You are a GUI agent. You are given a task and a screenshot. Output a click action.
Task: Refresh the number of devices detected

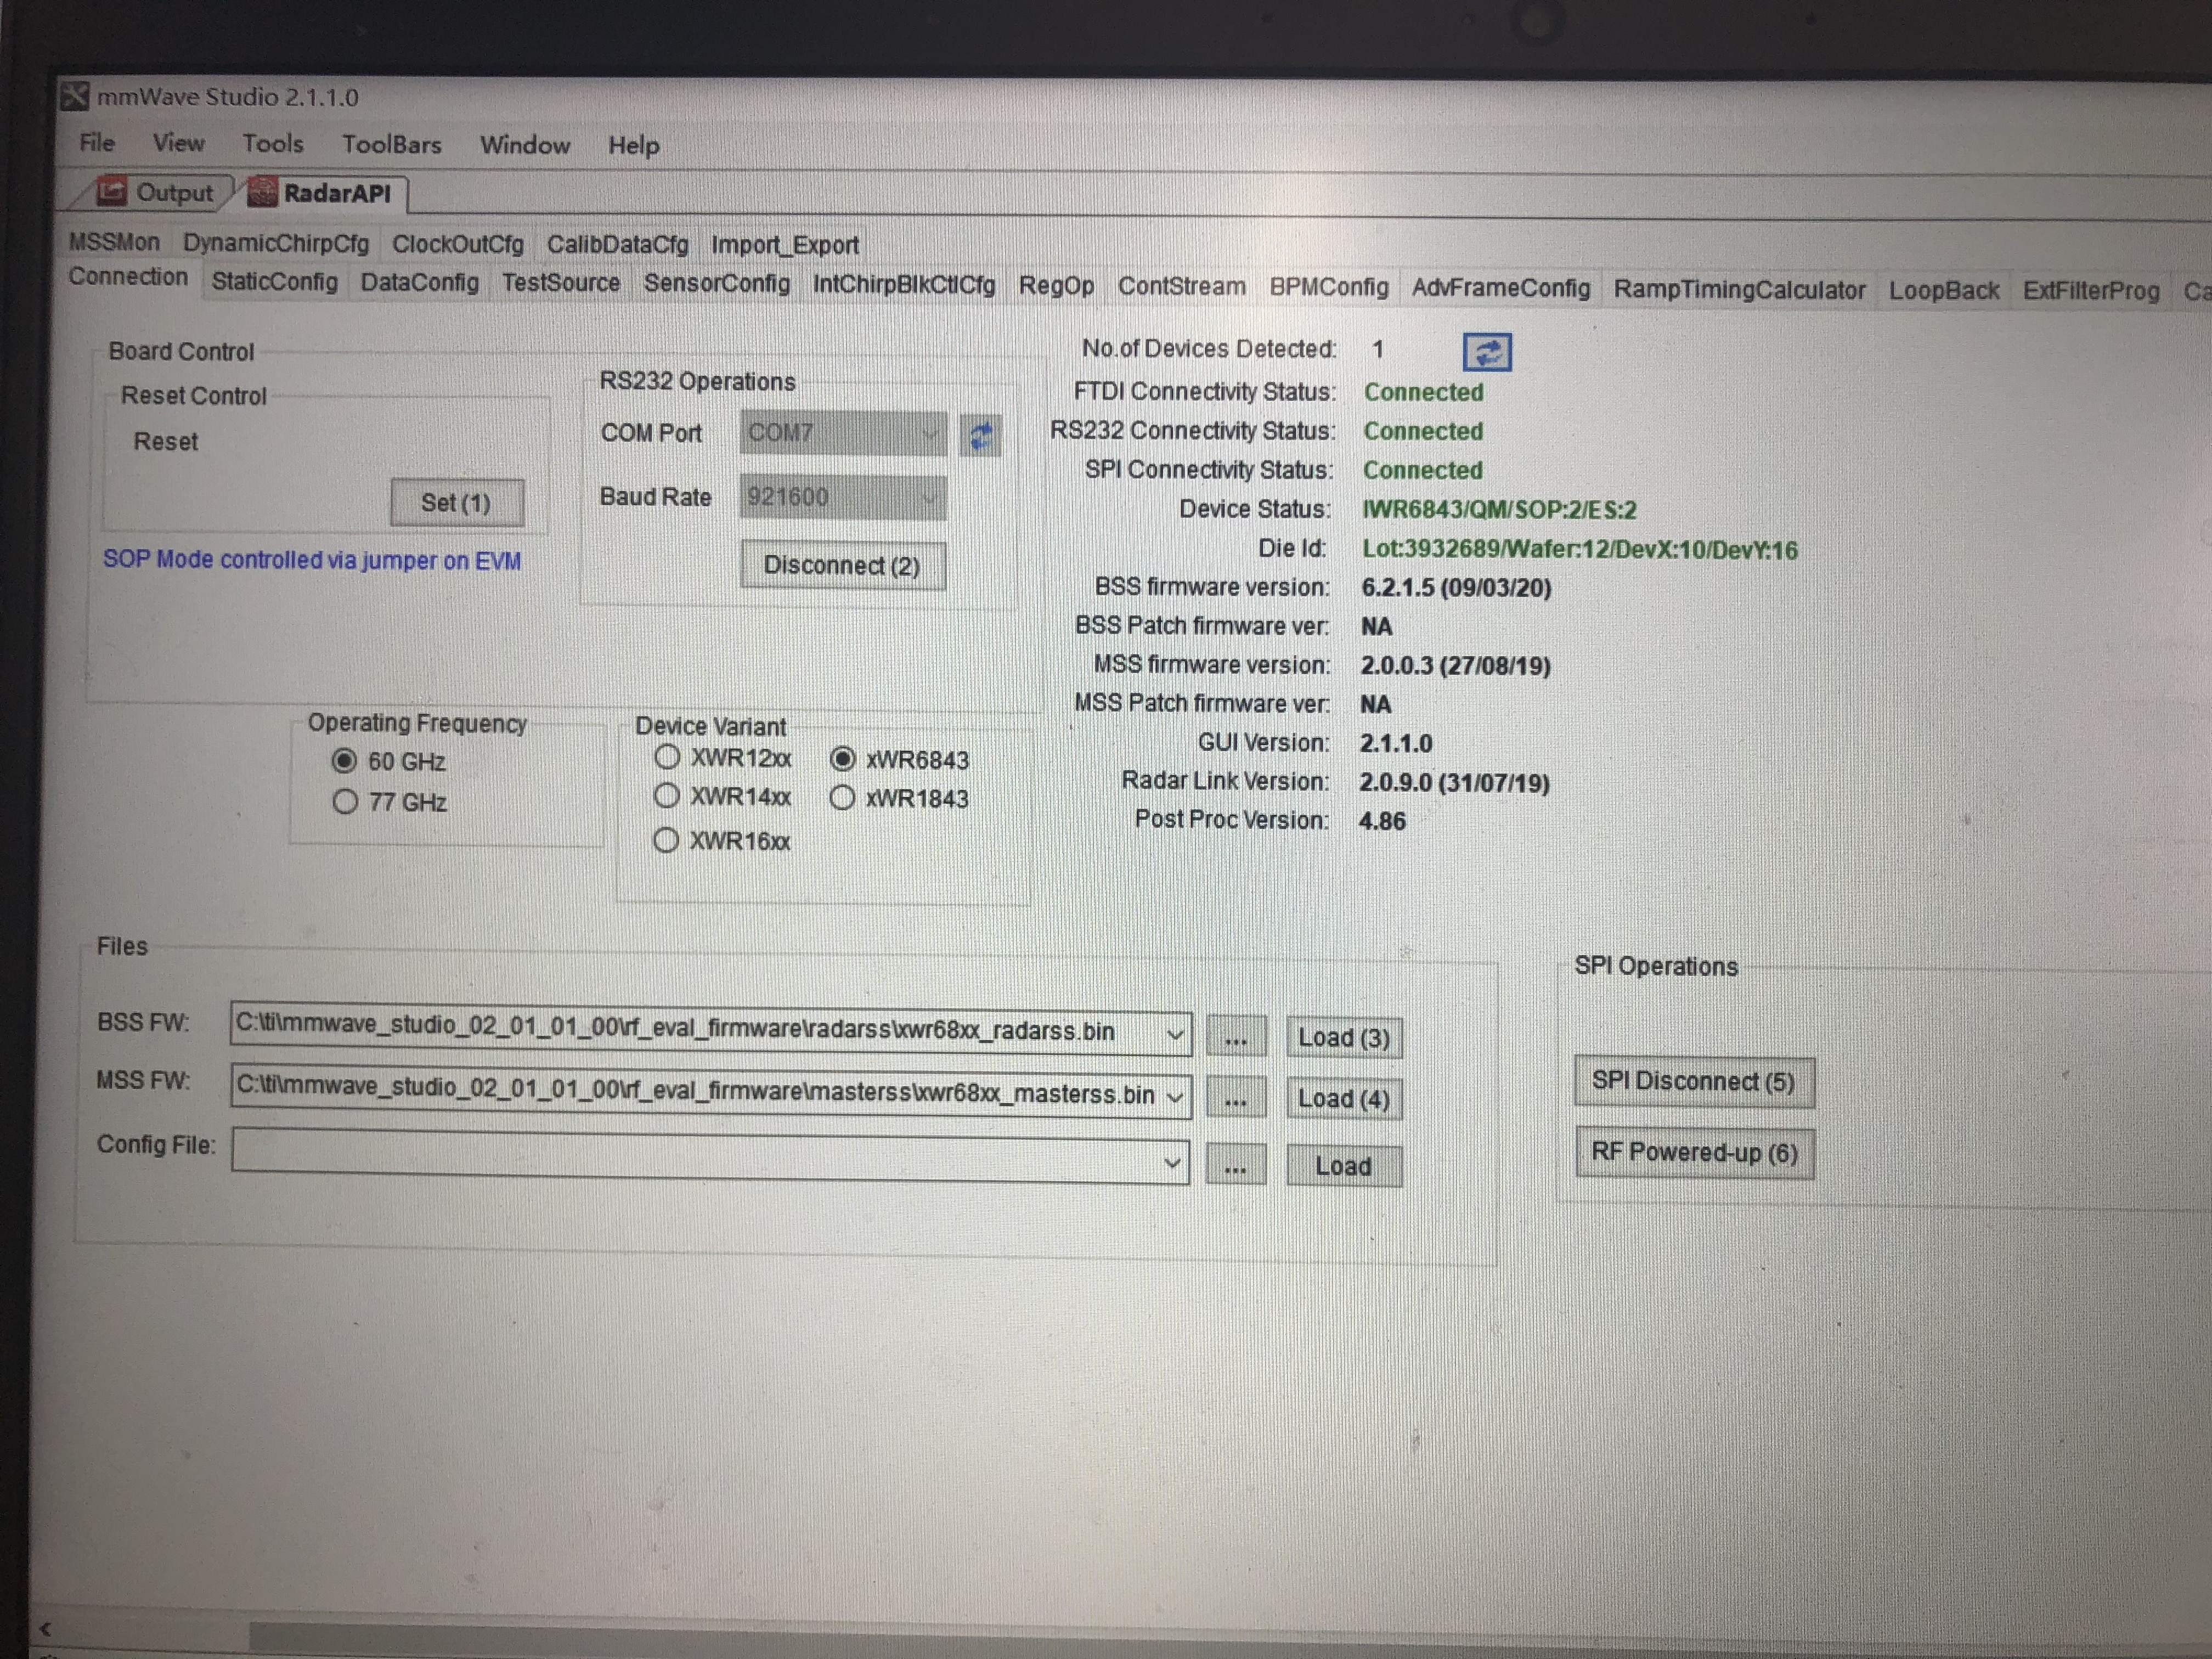click(x=1487, y=352)
